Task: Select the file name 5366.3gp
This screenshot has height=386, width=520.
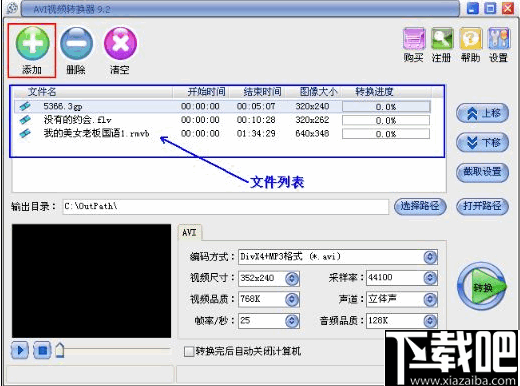Action: coord(63,107)
